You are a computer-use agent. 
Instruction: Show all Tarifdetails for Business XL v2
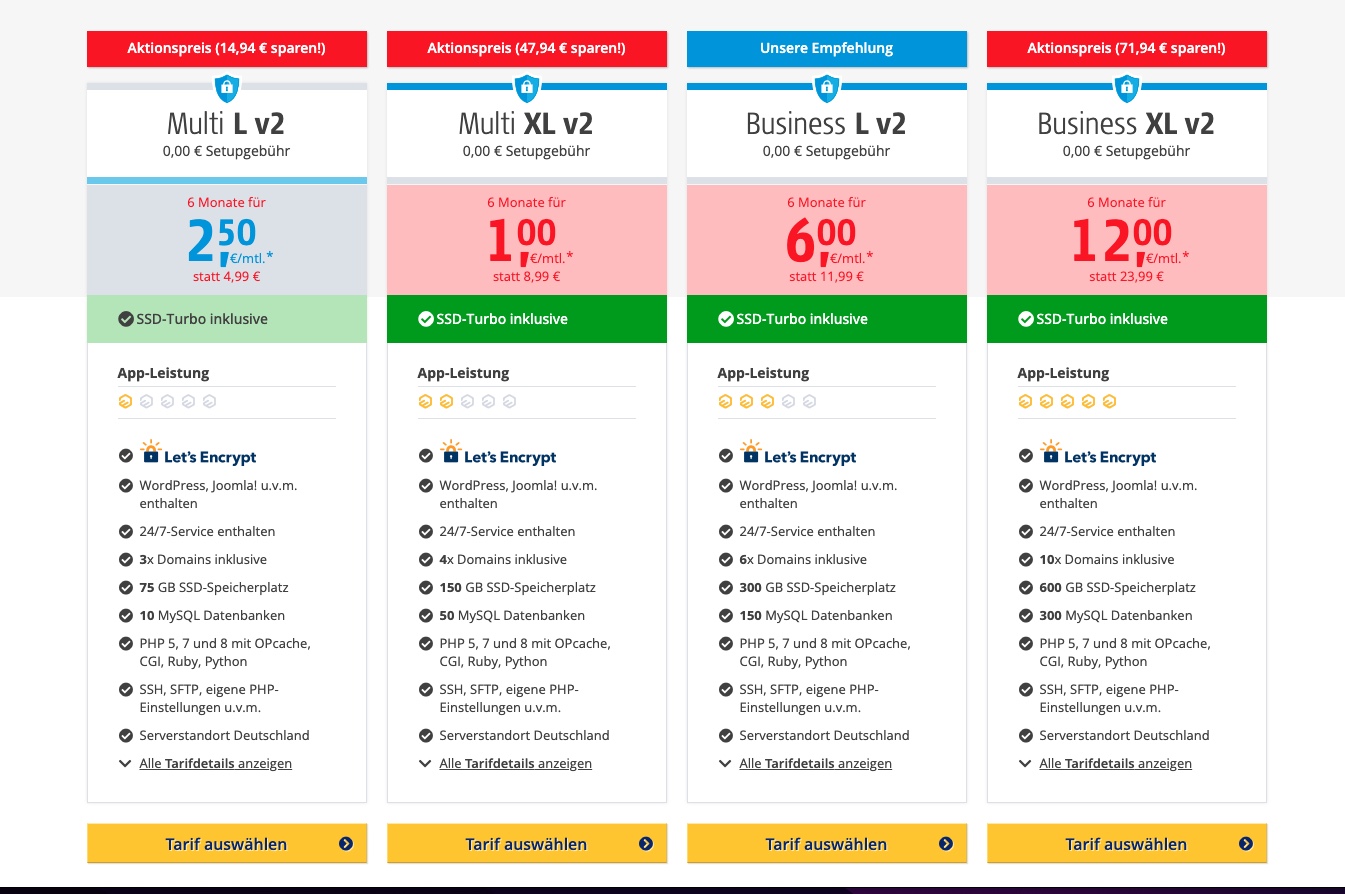(1115, 764)
